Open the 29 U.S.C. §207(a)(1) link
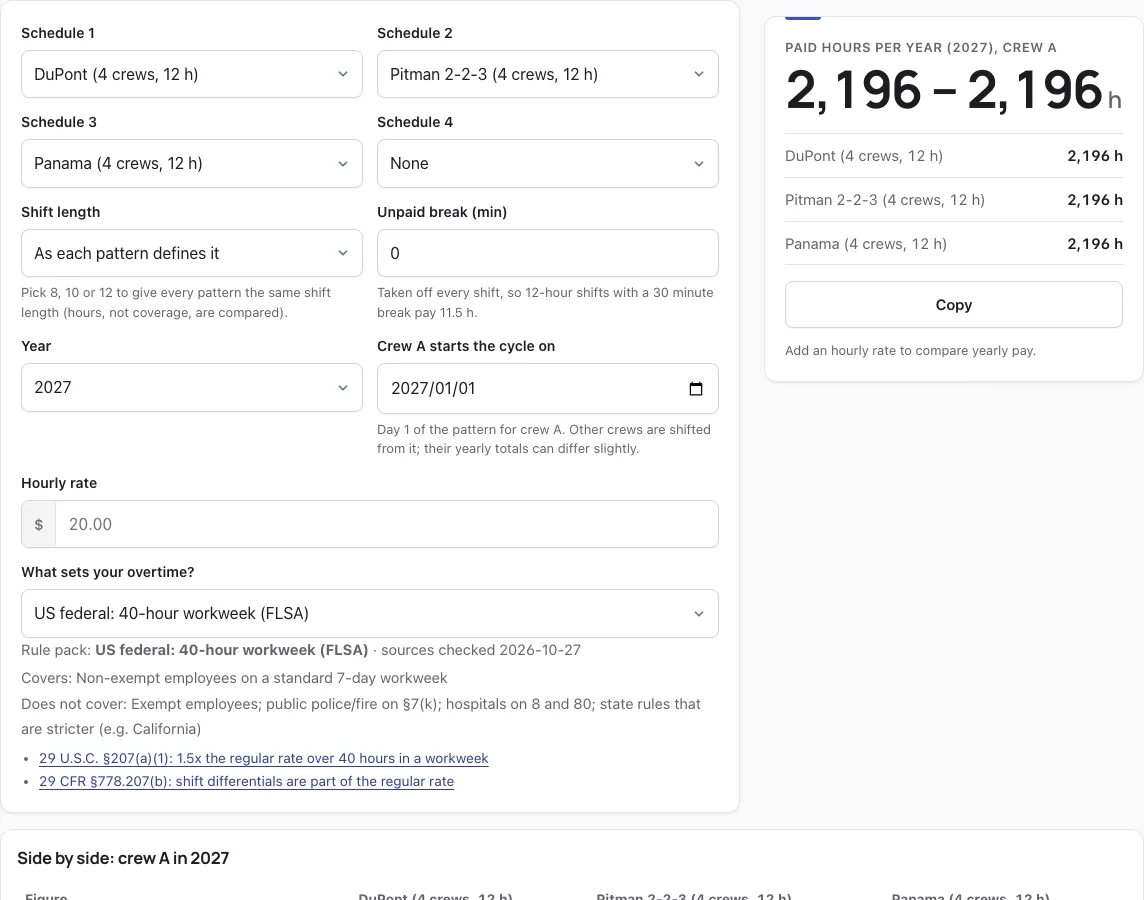 coord(263,759)
